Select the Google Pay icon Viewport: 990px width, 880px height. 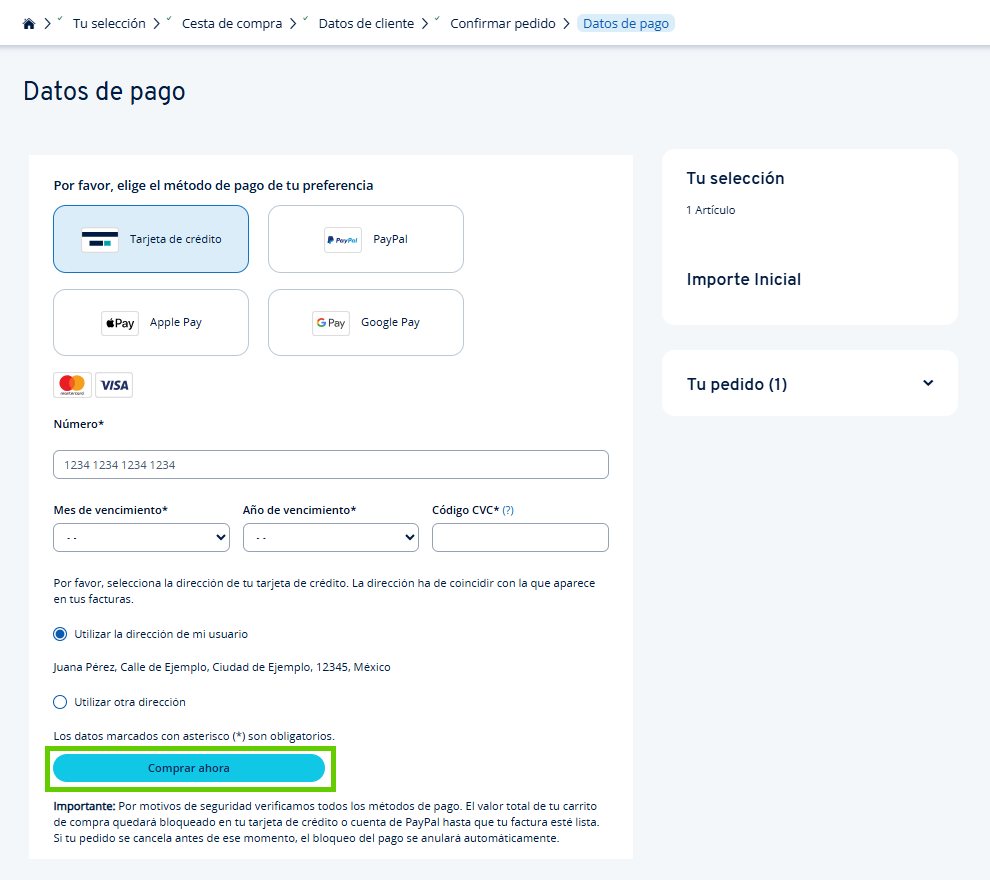331,322
